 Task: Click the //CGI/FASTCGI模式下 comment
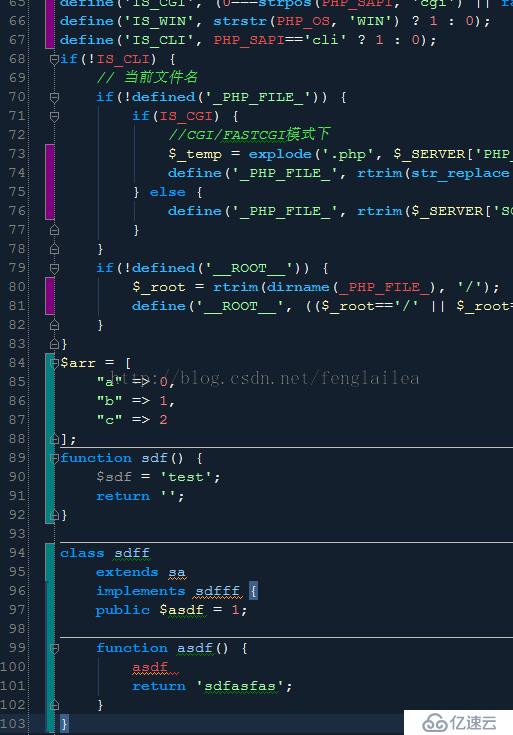249,135
